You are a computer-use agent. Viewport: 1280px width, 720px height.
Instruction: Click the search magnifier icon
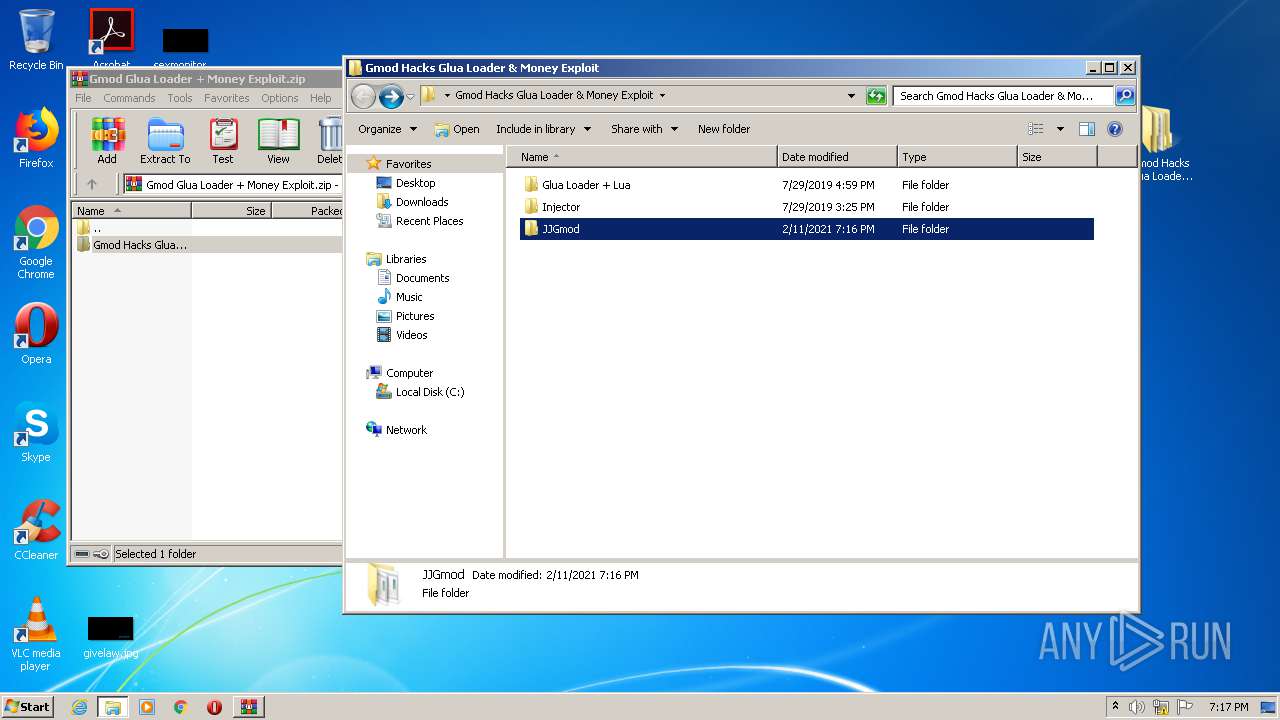point(1125,96)
